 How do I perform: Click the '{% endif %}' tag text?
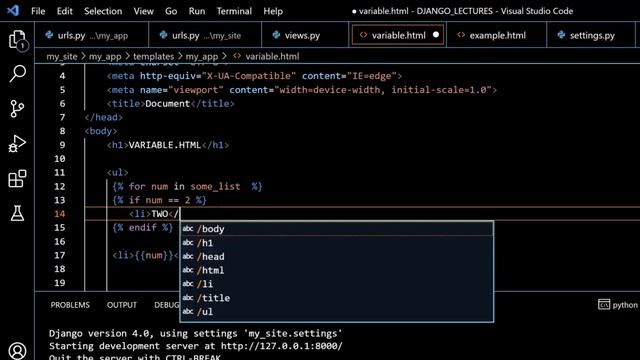point(142,227)
